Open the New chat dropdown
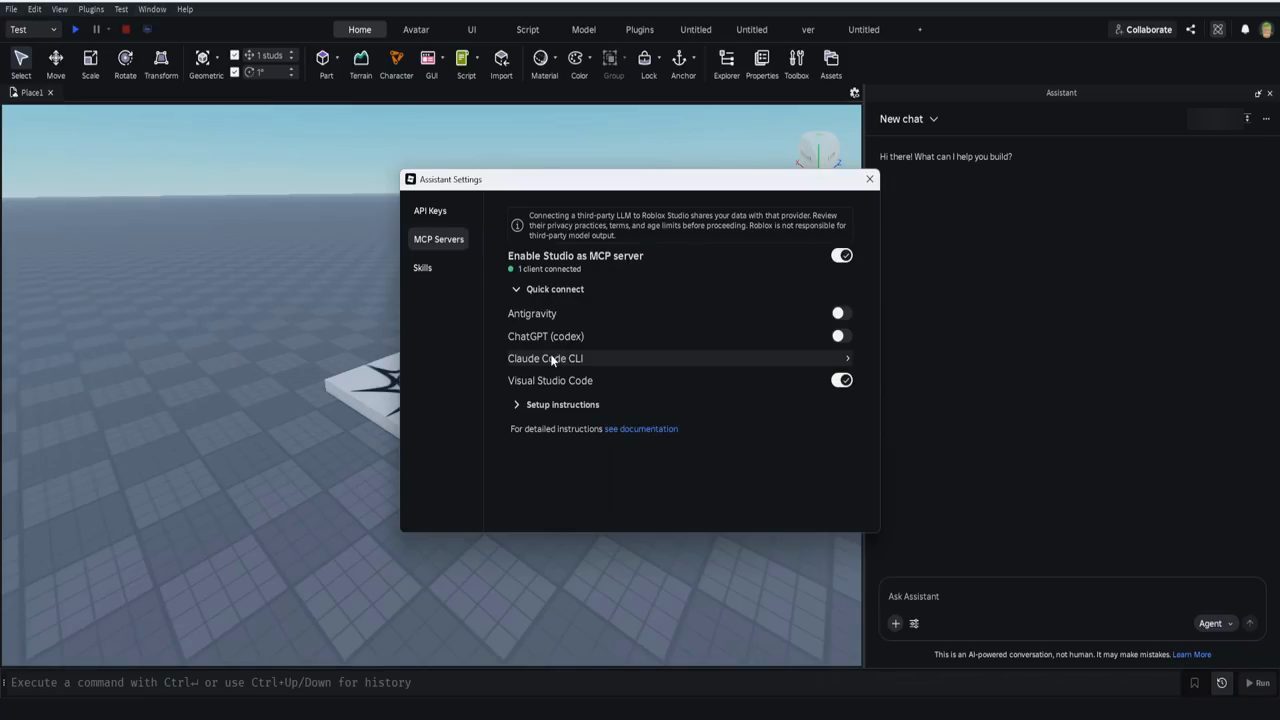The height and width of the screenshot is (720, 1280). click(x=909, y=119)
